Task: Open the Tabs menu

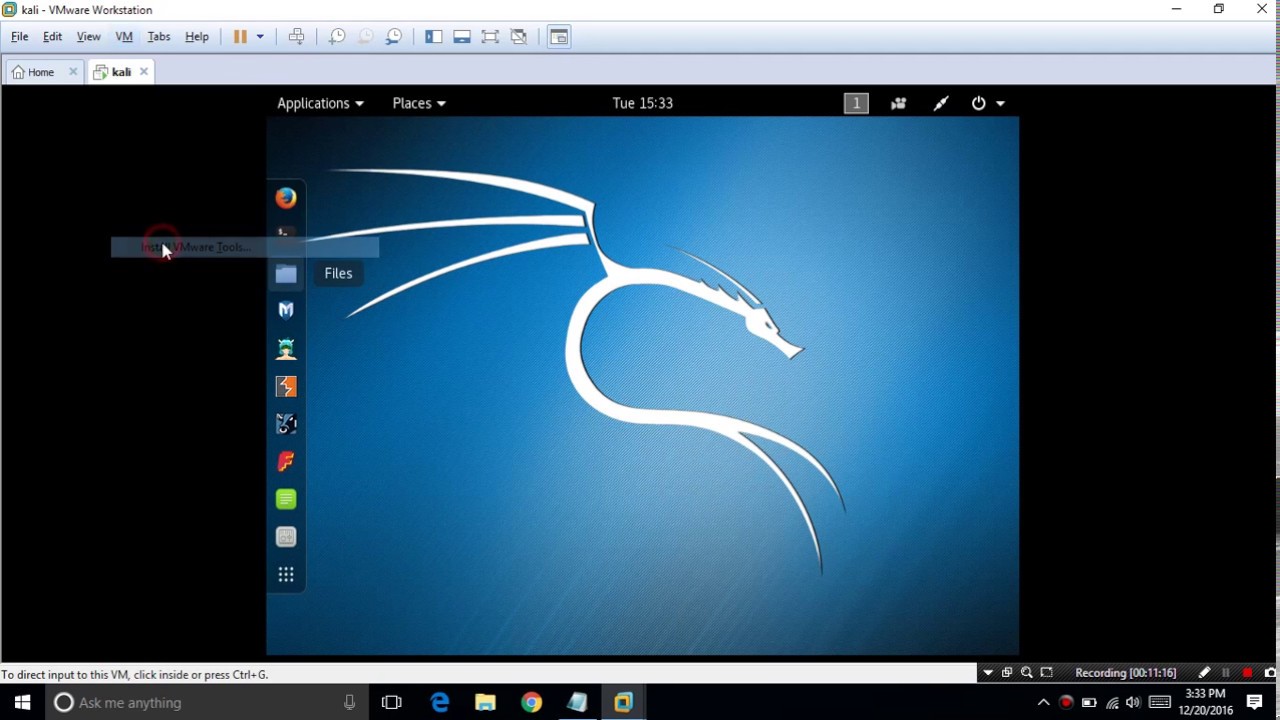Action: click(159, 37)
